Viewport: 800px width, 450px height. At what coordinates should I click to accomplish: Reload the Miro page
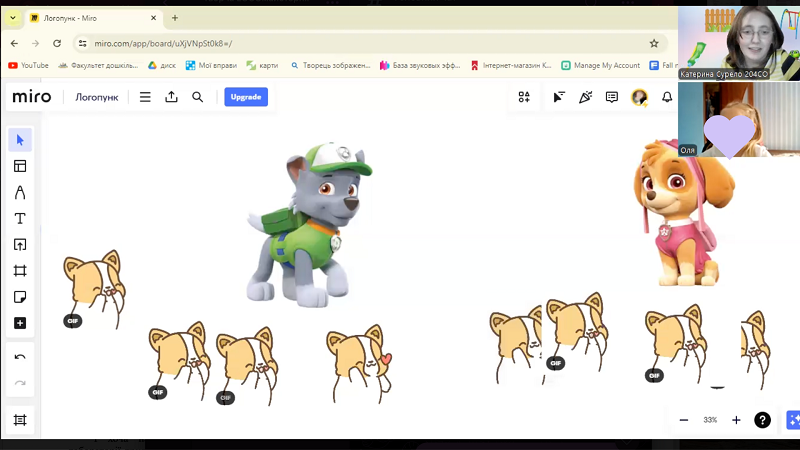57,43
